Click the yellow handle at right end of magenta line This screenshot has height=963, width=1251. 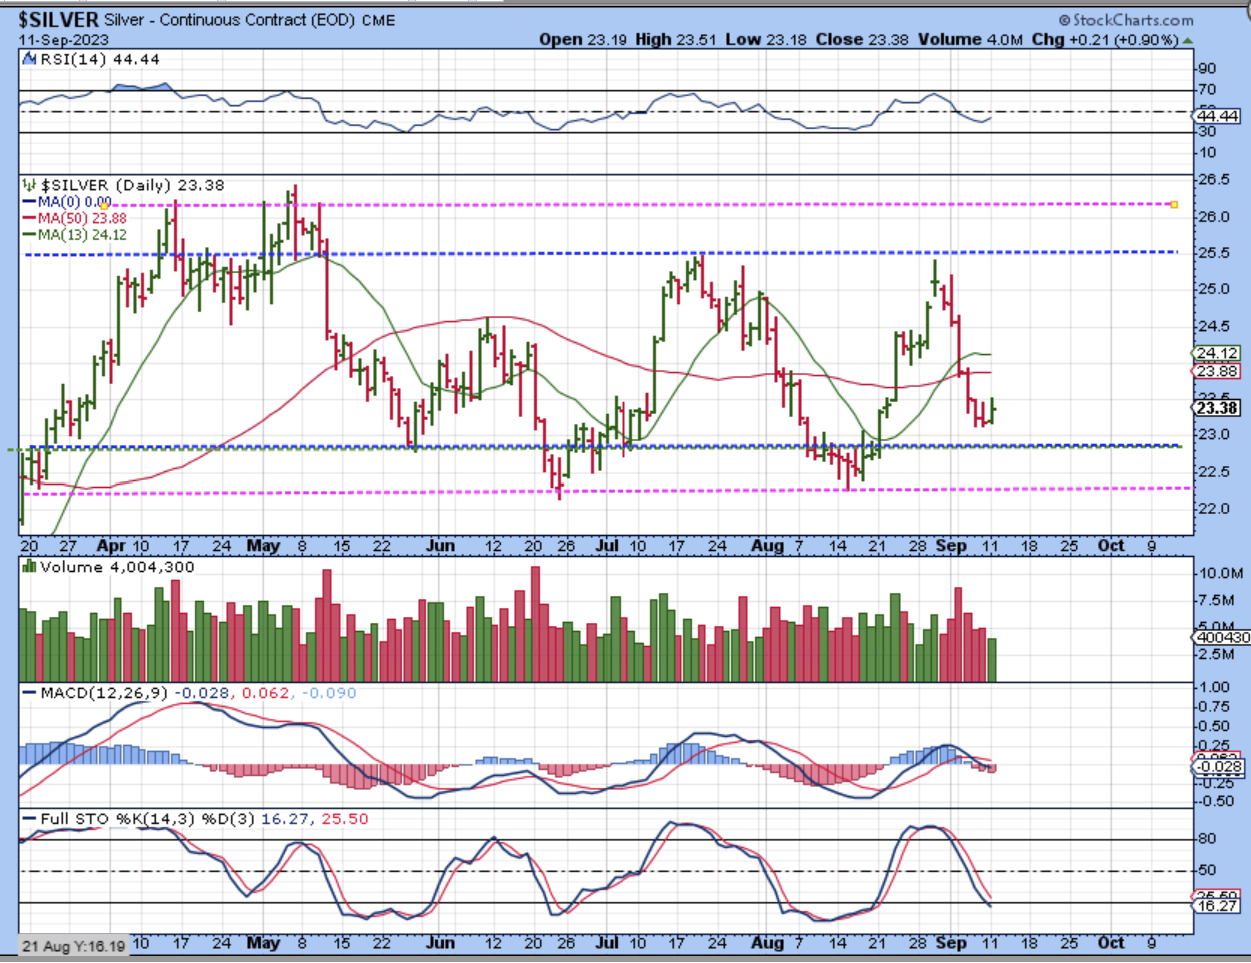pos(1174,205)
